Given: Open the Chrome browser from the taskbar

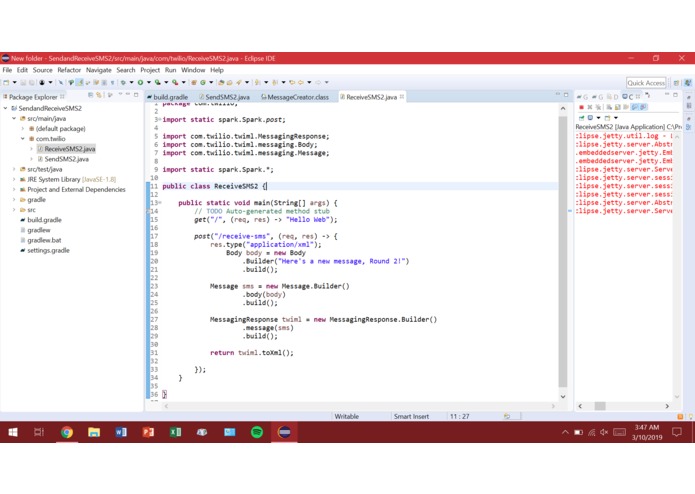Looking at the screenshot, I should coord(66,432).
